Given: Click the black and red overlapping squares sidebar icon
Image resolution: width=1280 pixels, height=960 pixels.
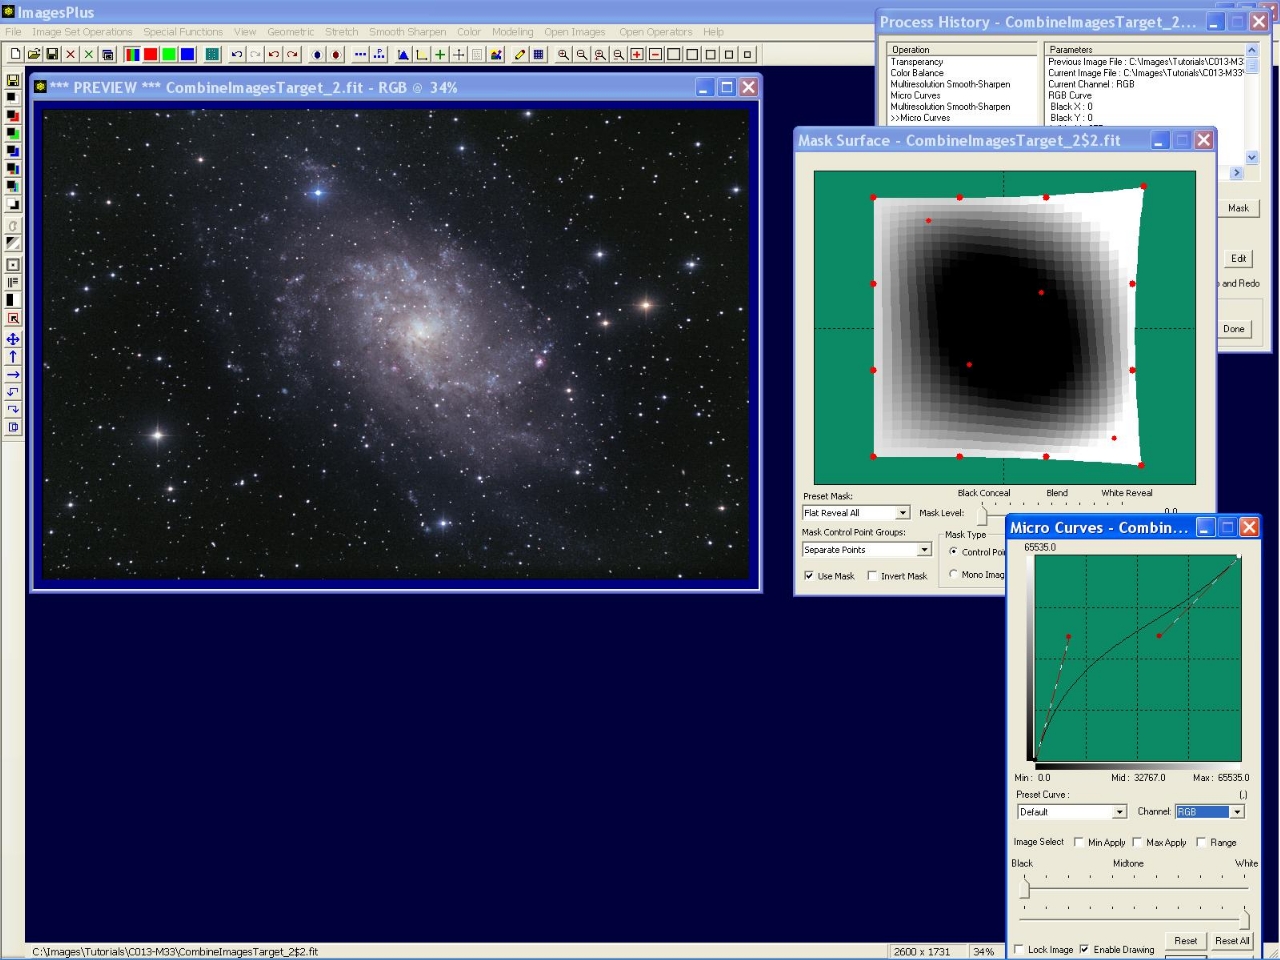Looking at the screenshot, I should pyautogui.click(x=13, y=116).
